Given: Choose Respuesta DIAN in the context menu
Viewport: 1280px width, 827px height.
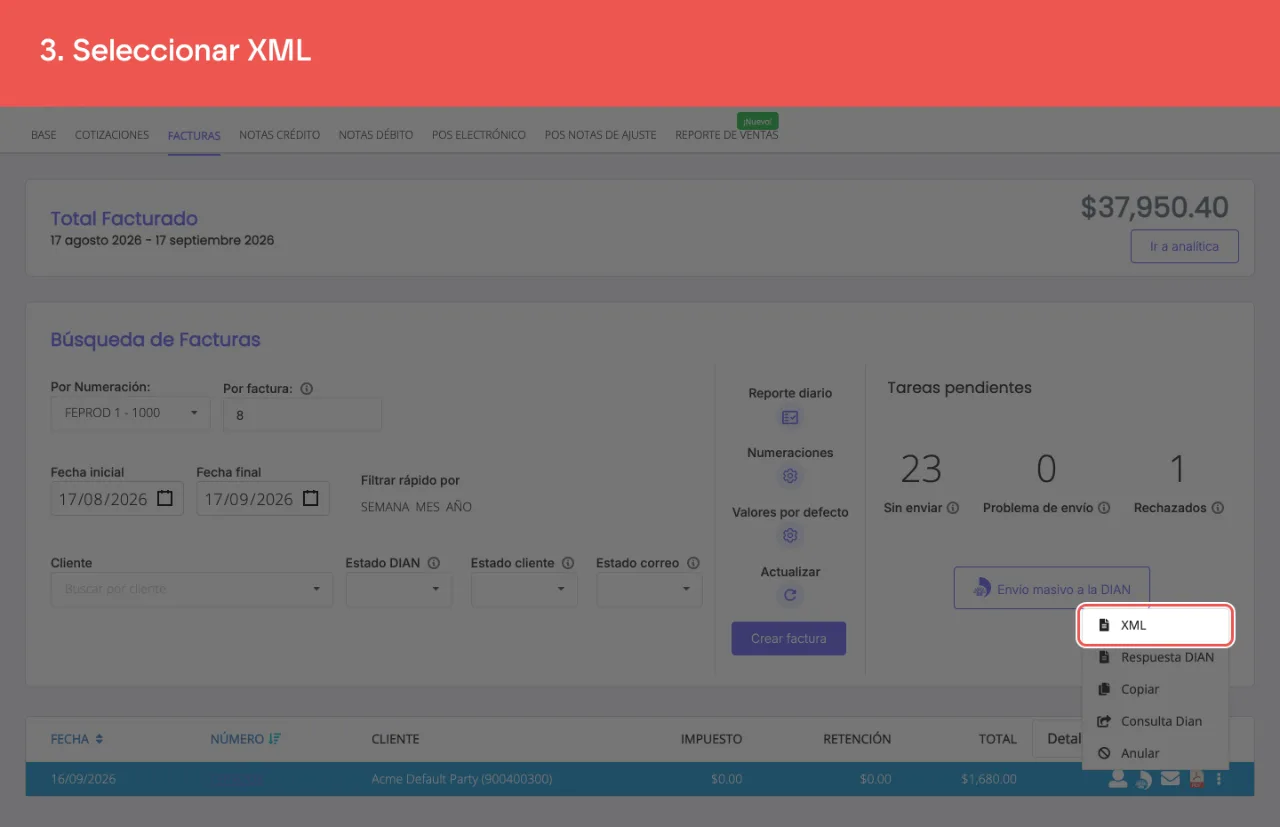Looking at the screenshot, I should [1156, 657].
